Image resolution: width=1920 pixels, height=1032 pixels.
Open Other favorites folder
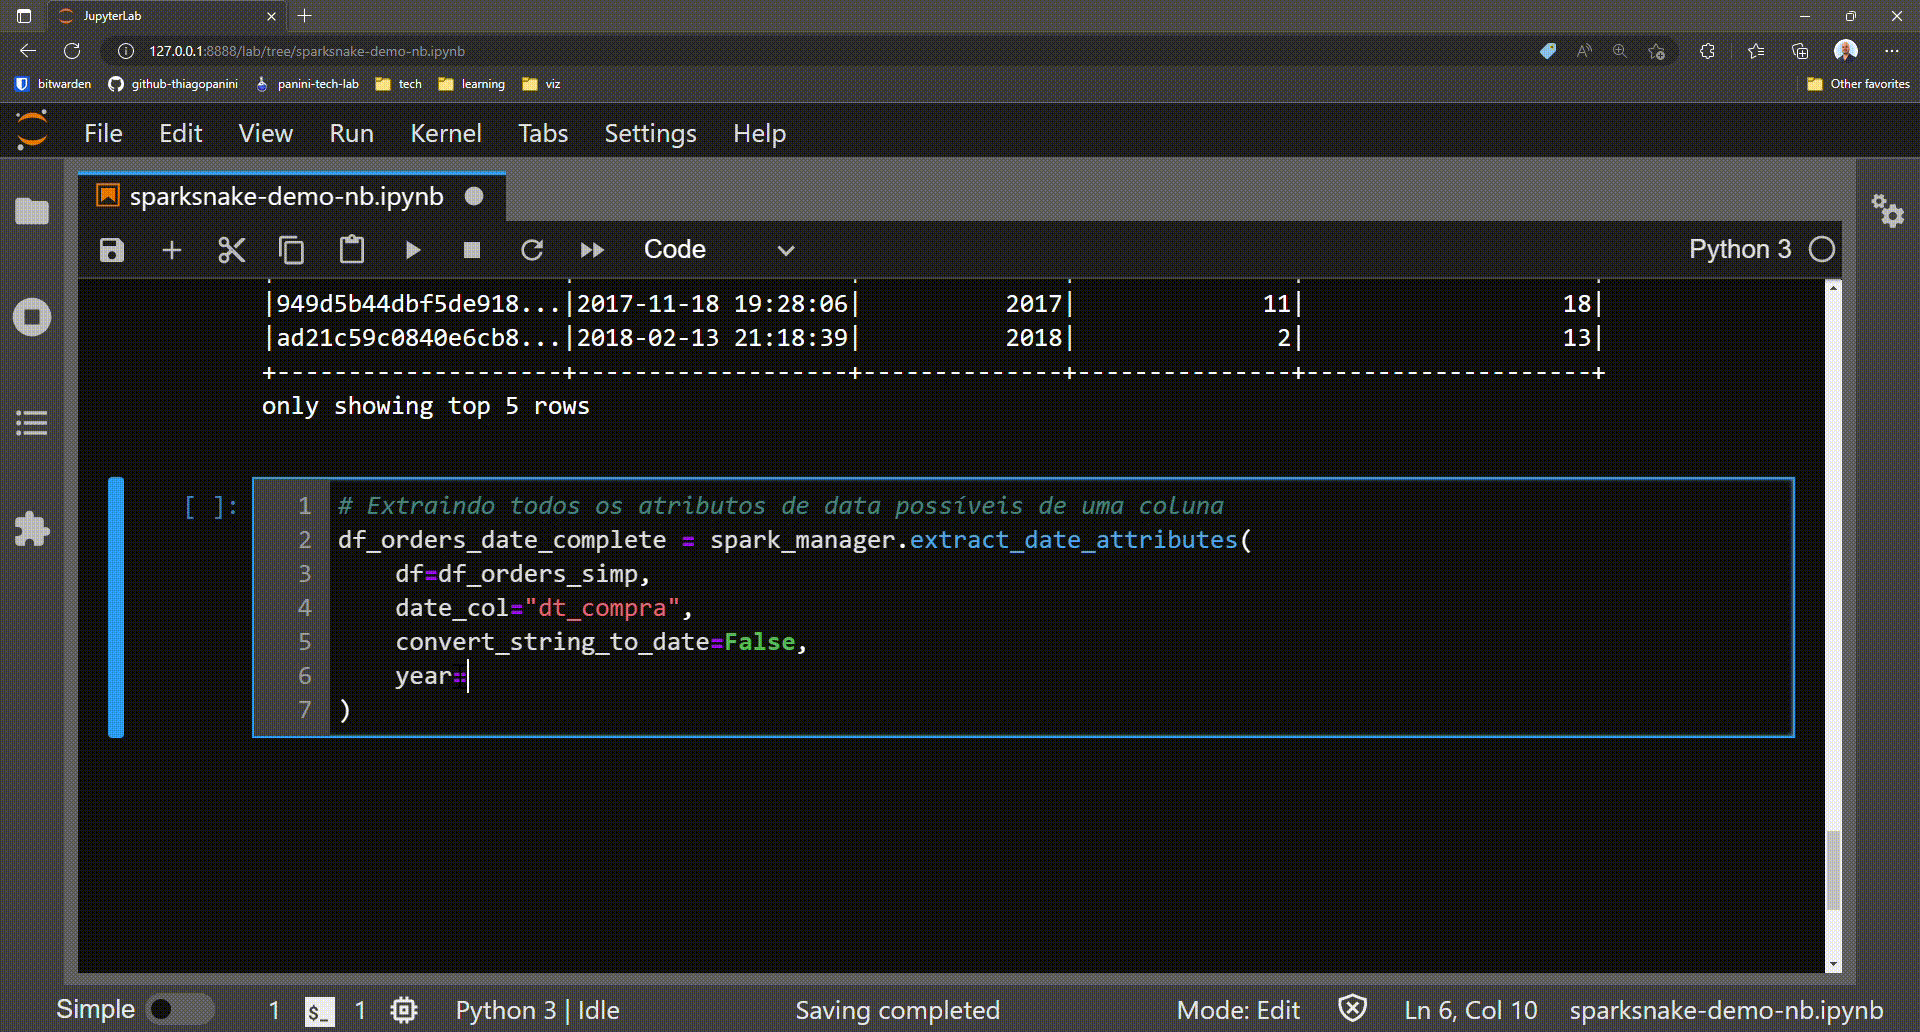pyautogui.click(x=1859, y=84)
